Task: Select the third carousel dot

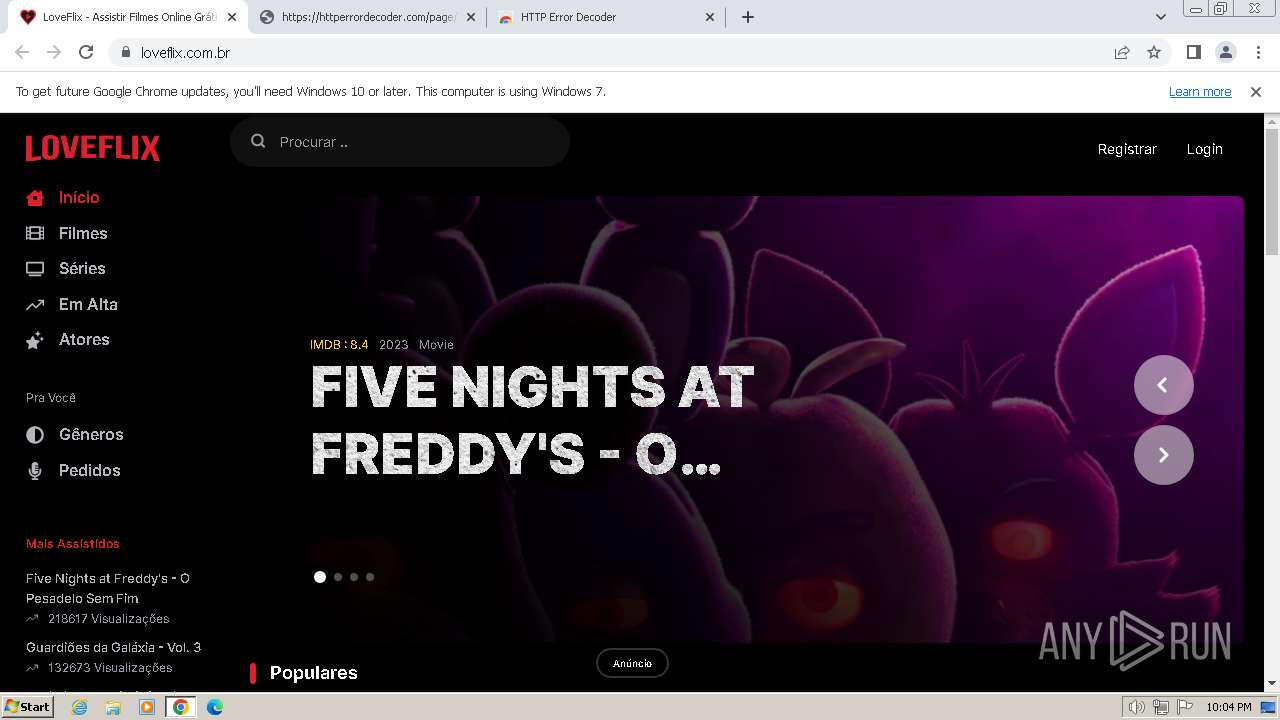Action: (354, 577)
